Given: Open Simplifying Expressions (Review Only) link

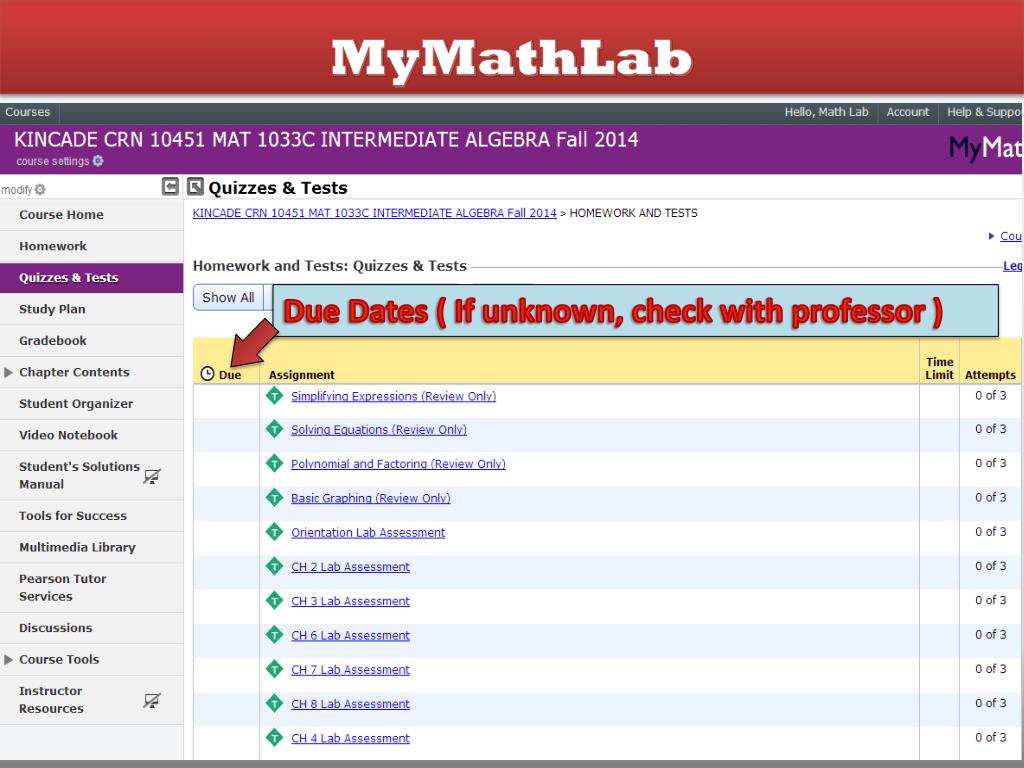Looking at the screenshot, I should [393, 396].
